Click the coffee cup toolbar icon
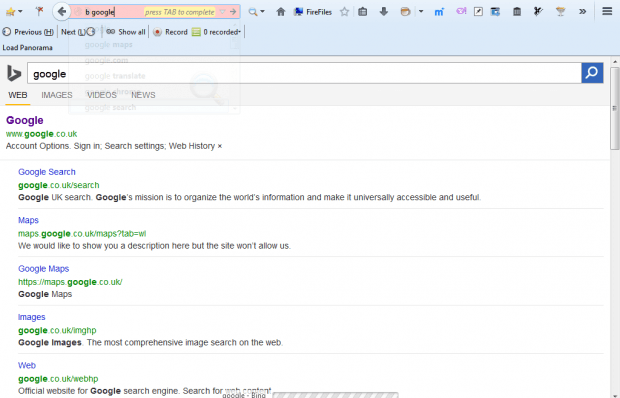 405,12
